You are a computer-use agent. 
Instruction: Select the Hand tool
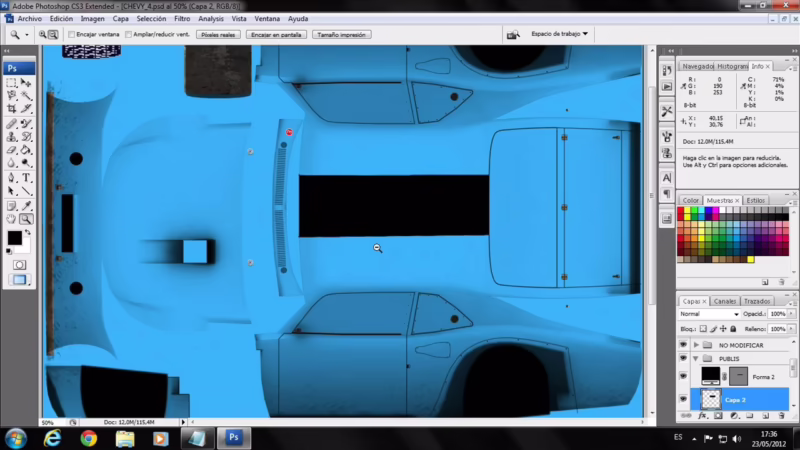pos(11,219)
